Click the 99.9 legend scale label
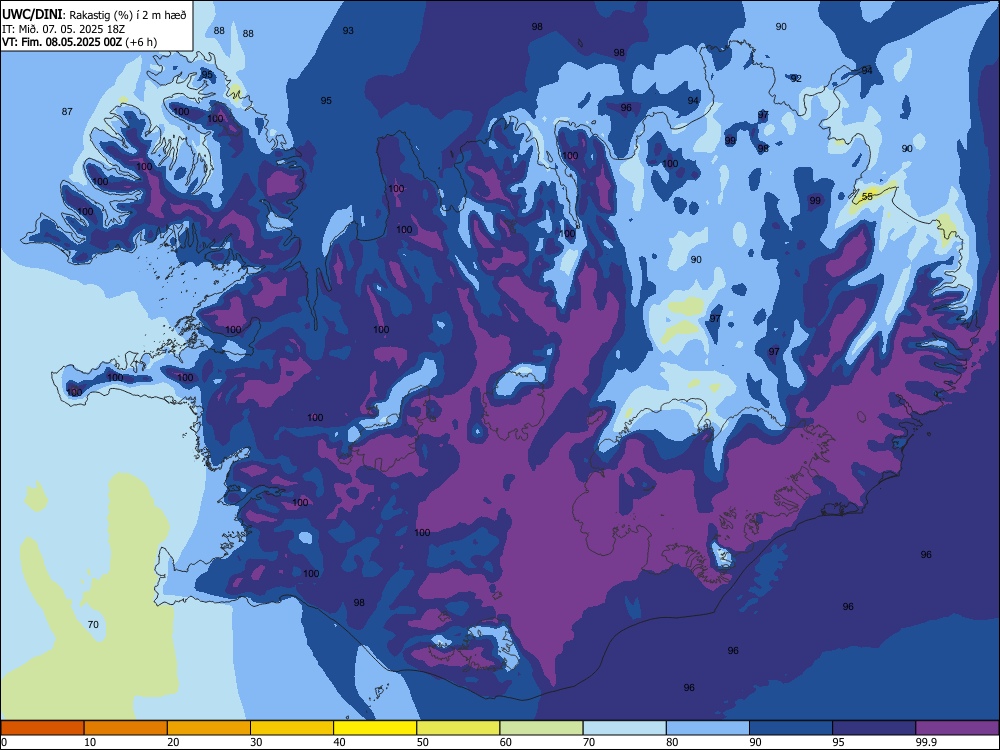The image size is (1000, 750). pos(925,742)
